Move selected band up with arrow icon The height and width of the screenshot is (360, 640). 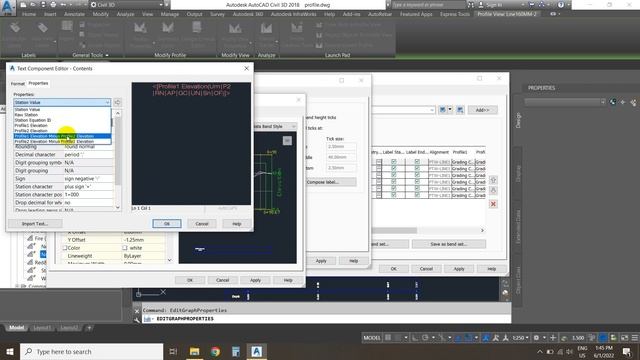point(493,180)
